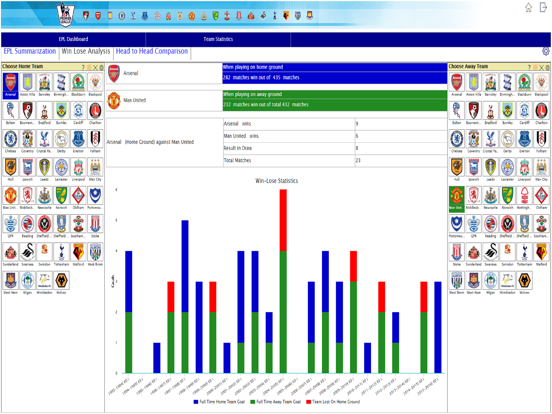Click the Result in Draw row label
The width and height of the screenshot is (552, 414).
tap(238, 148)
